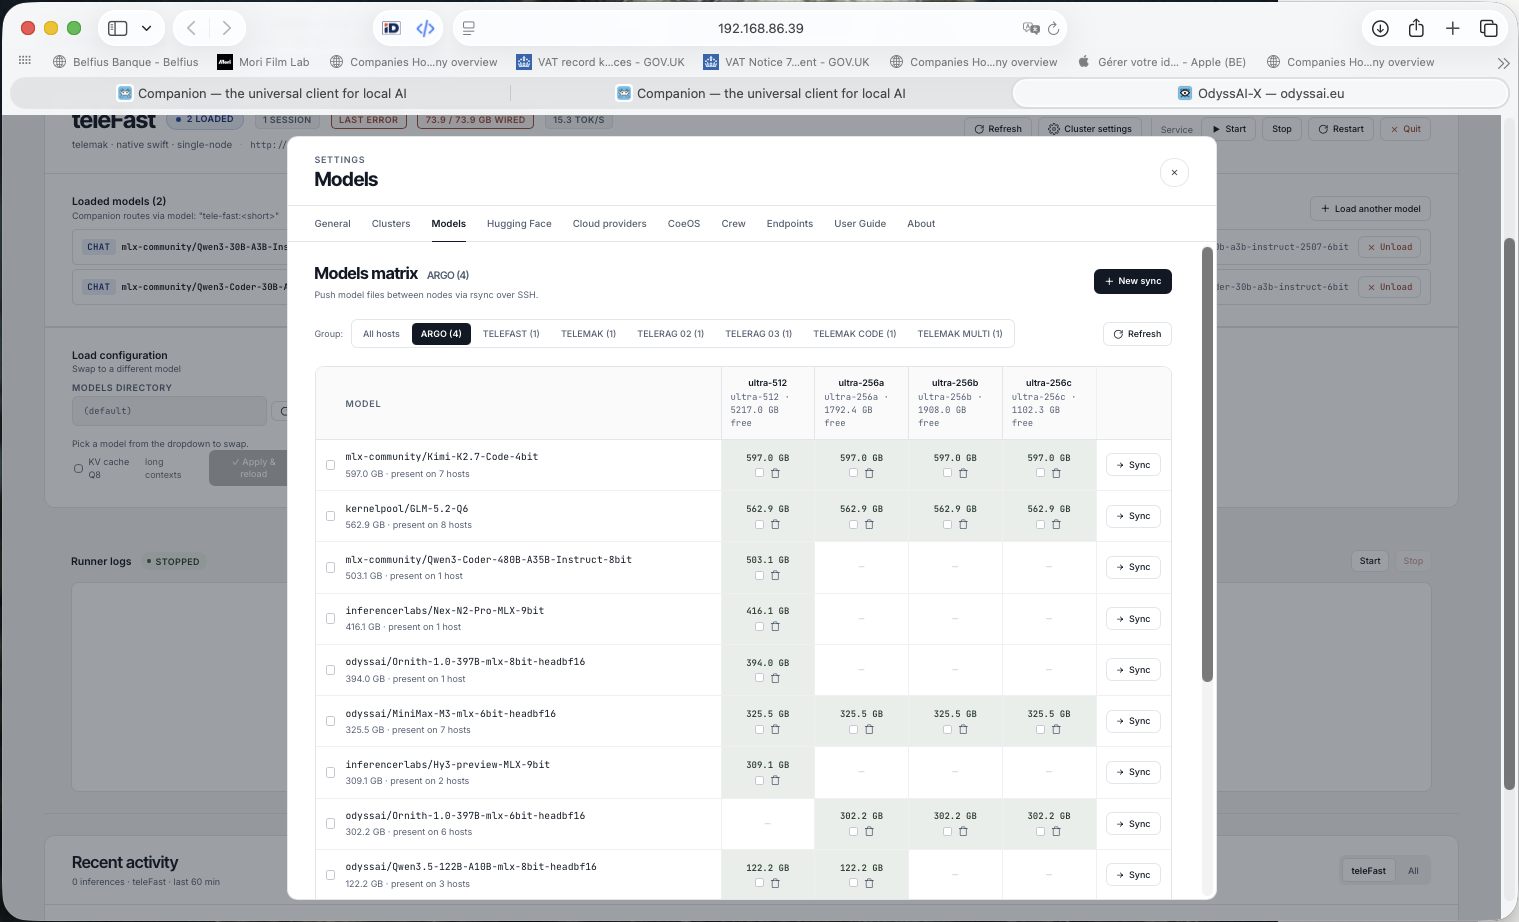Click the Cluster settings button behind dialog
The width and height of the screenshot is (1519, 922).
coord(1090,129)
